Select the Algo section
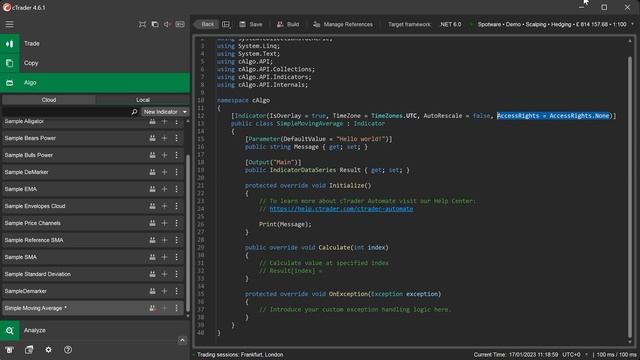This screenshot has height=360, width=640. coord(95,83)
